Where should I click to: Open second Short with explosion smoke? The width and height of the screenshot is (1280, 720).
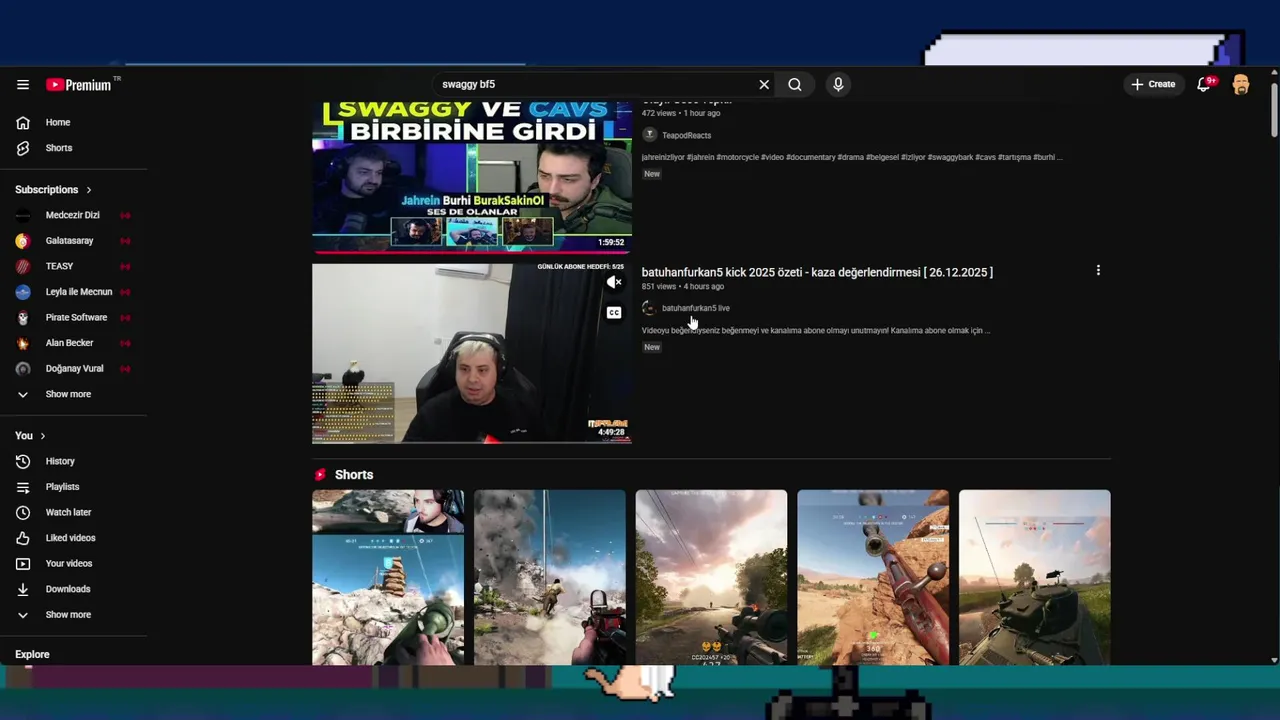click(x=550, y=577)
